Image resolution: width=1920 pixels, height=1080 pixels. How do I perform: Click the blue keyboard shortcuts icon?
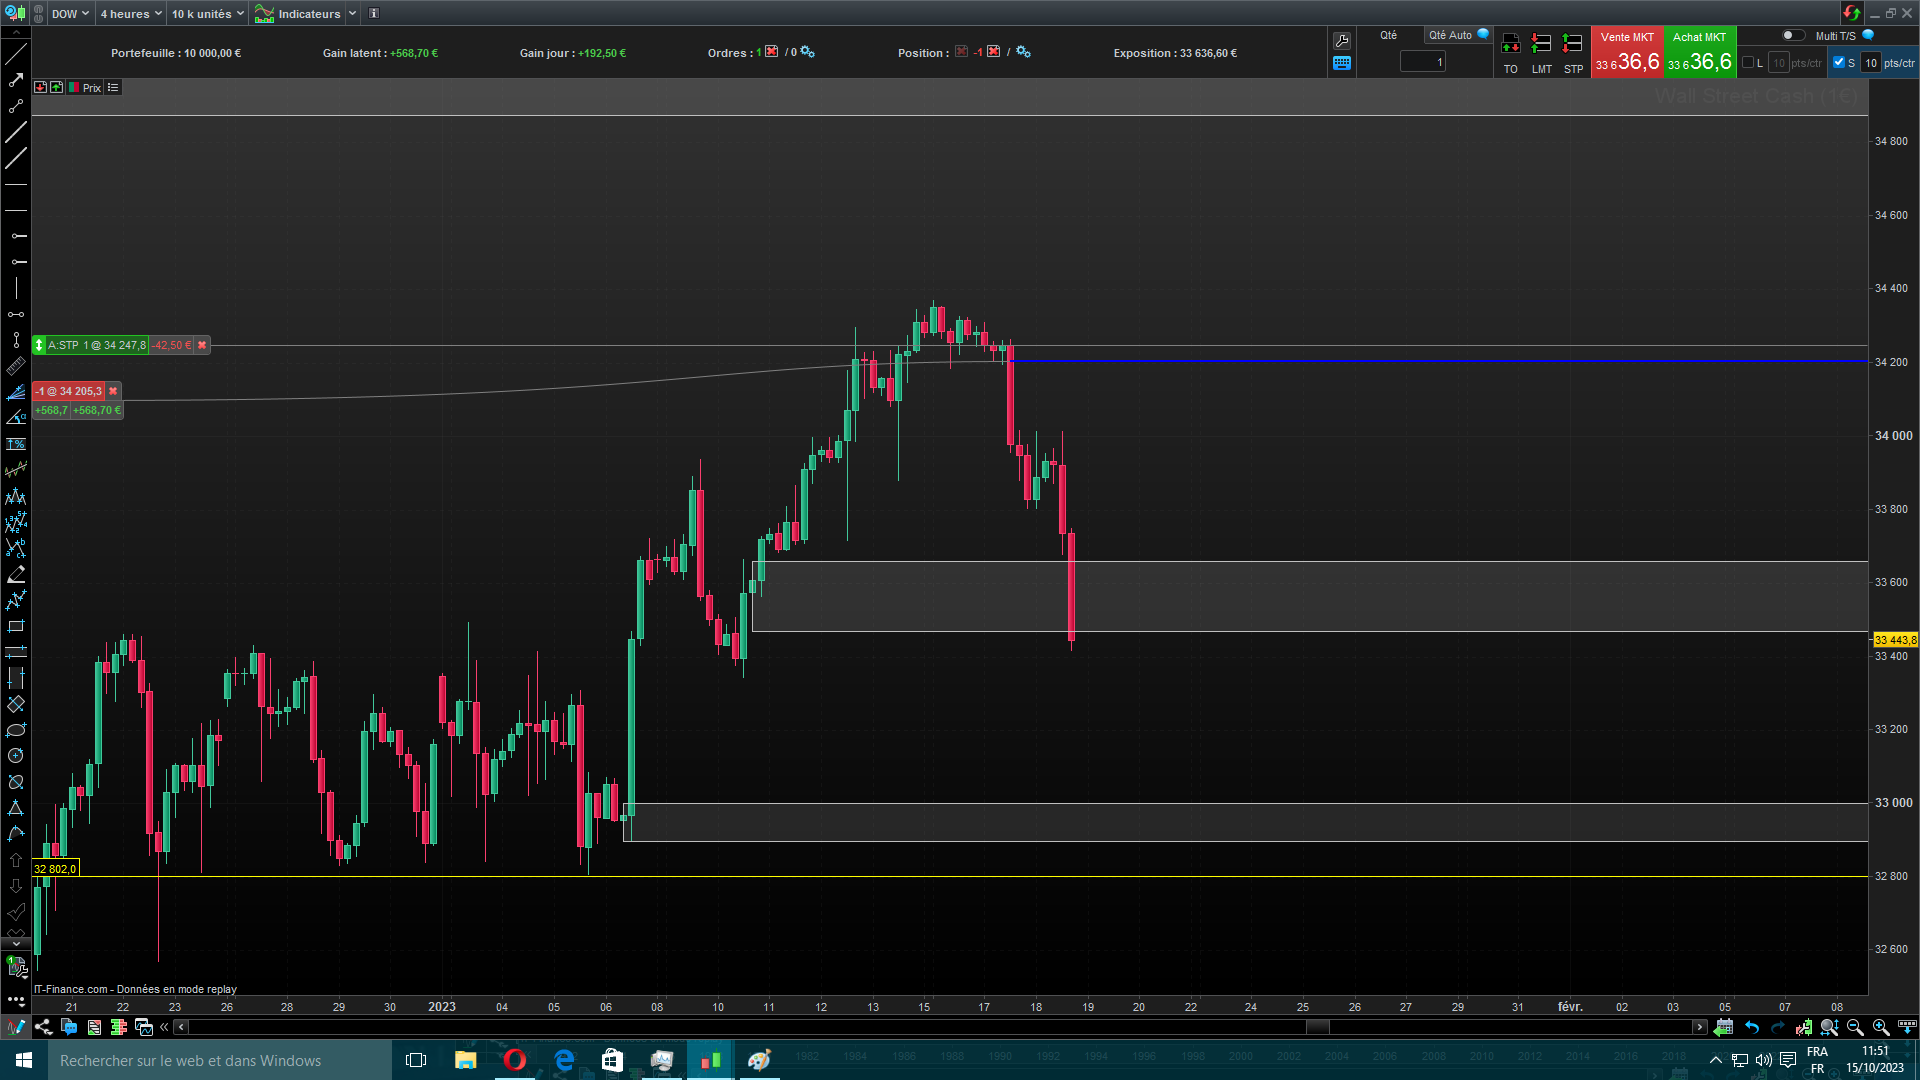1342,63
